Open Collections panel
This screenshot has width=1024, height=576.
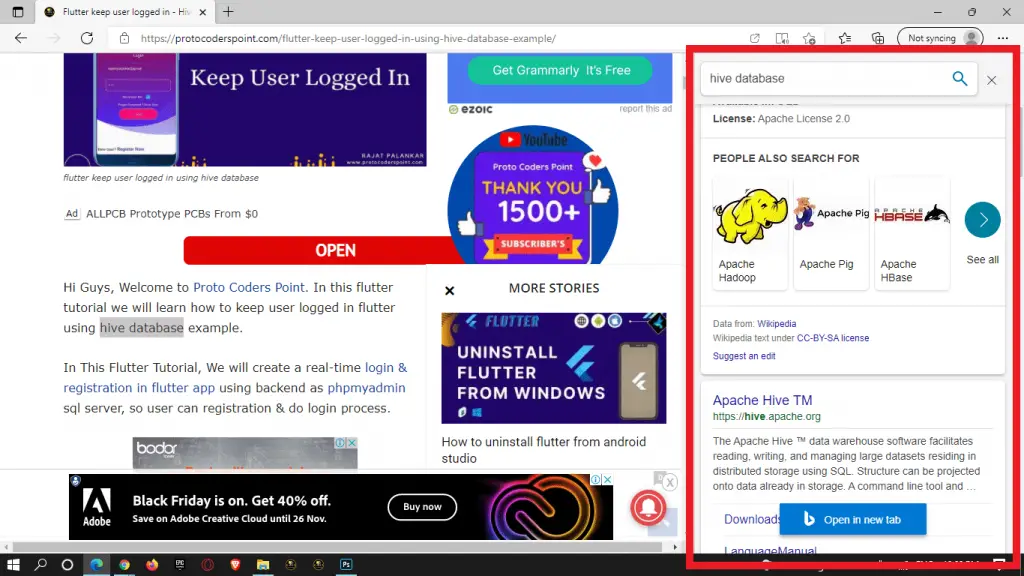[x=878, y=38]
